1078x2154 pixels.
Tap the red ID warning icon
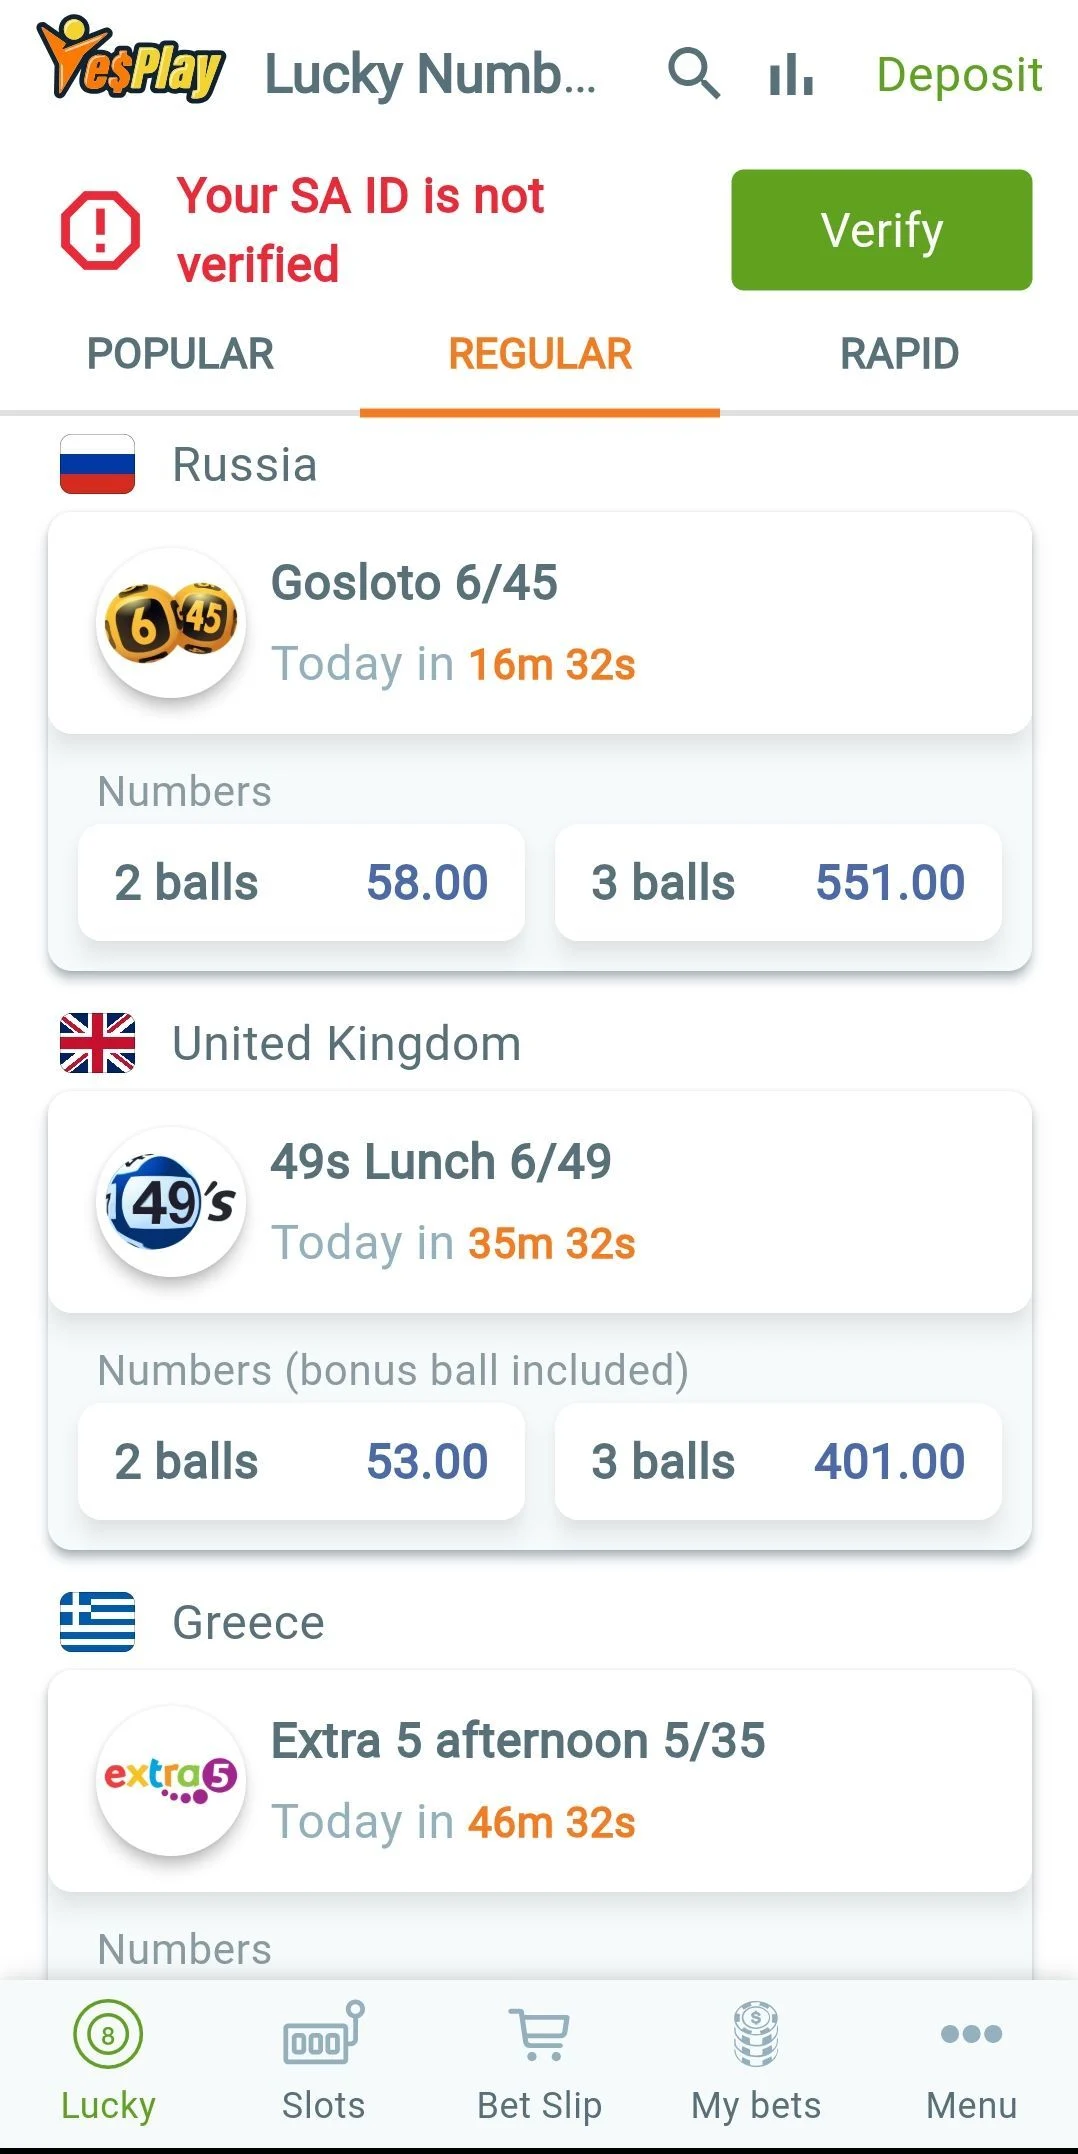click(100, 230)
